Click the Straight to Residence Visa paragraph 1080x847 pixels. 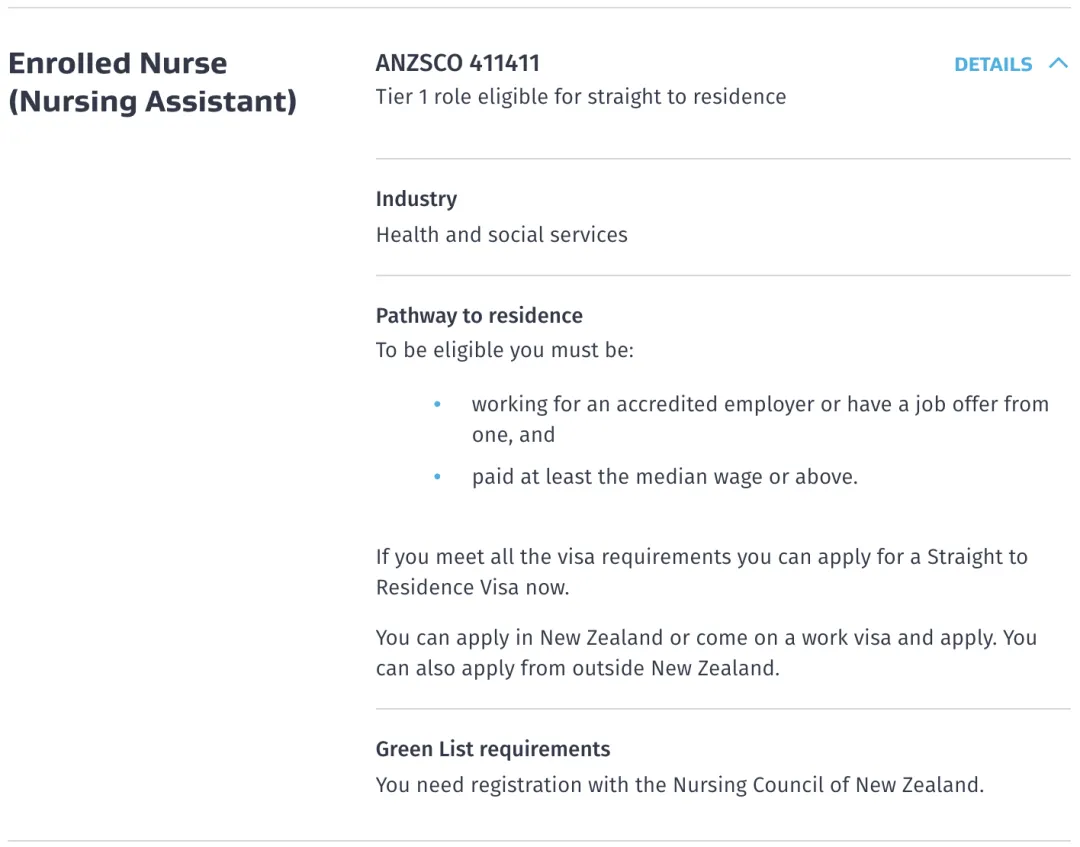(702, 572)
